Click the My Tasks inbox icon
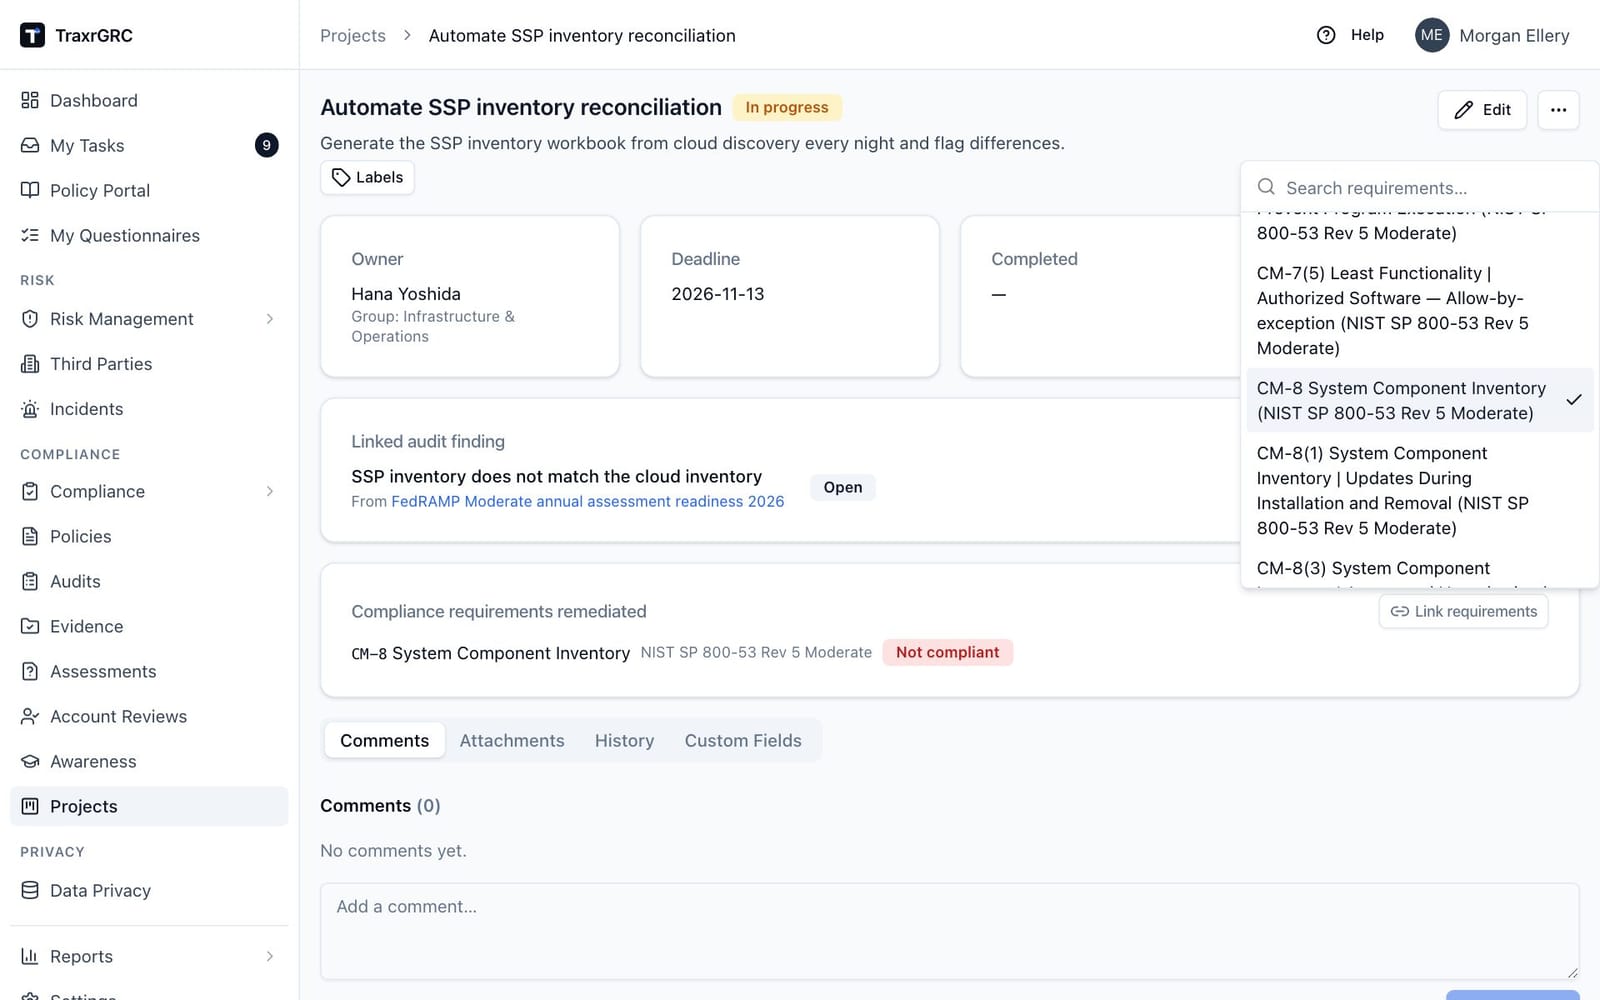Screen dimensions: 1600x1000 click(30, 145)
